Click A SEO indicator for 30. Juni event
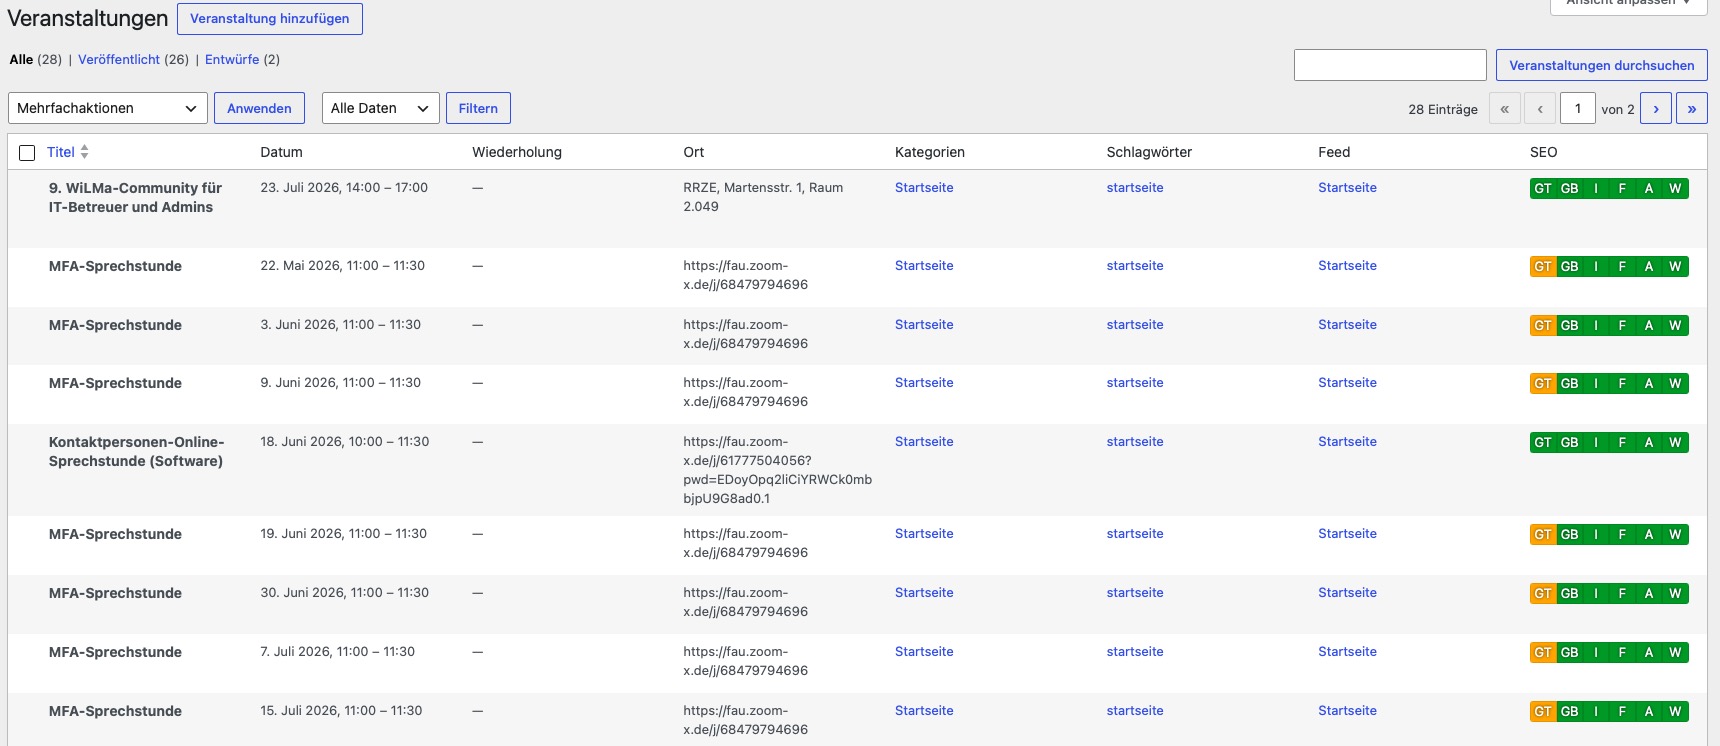 tap(1649, 594)
